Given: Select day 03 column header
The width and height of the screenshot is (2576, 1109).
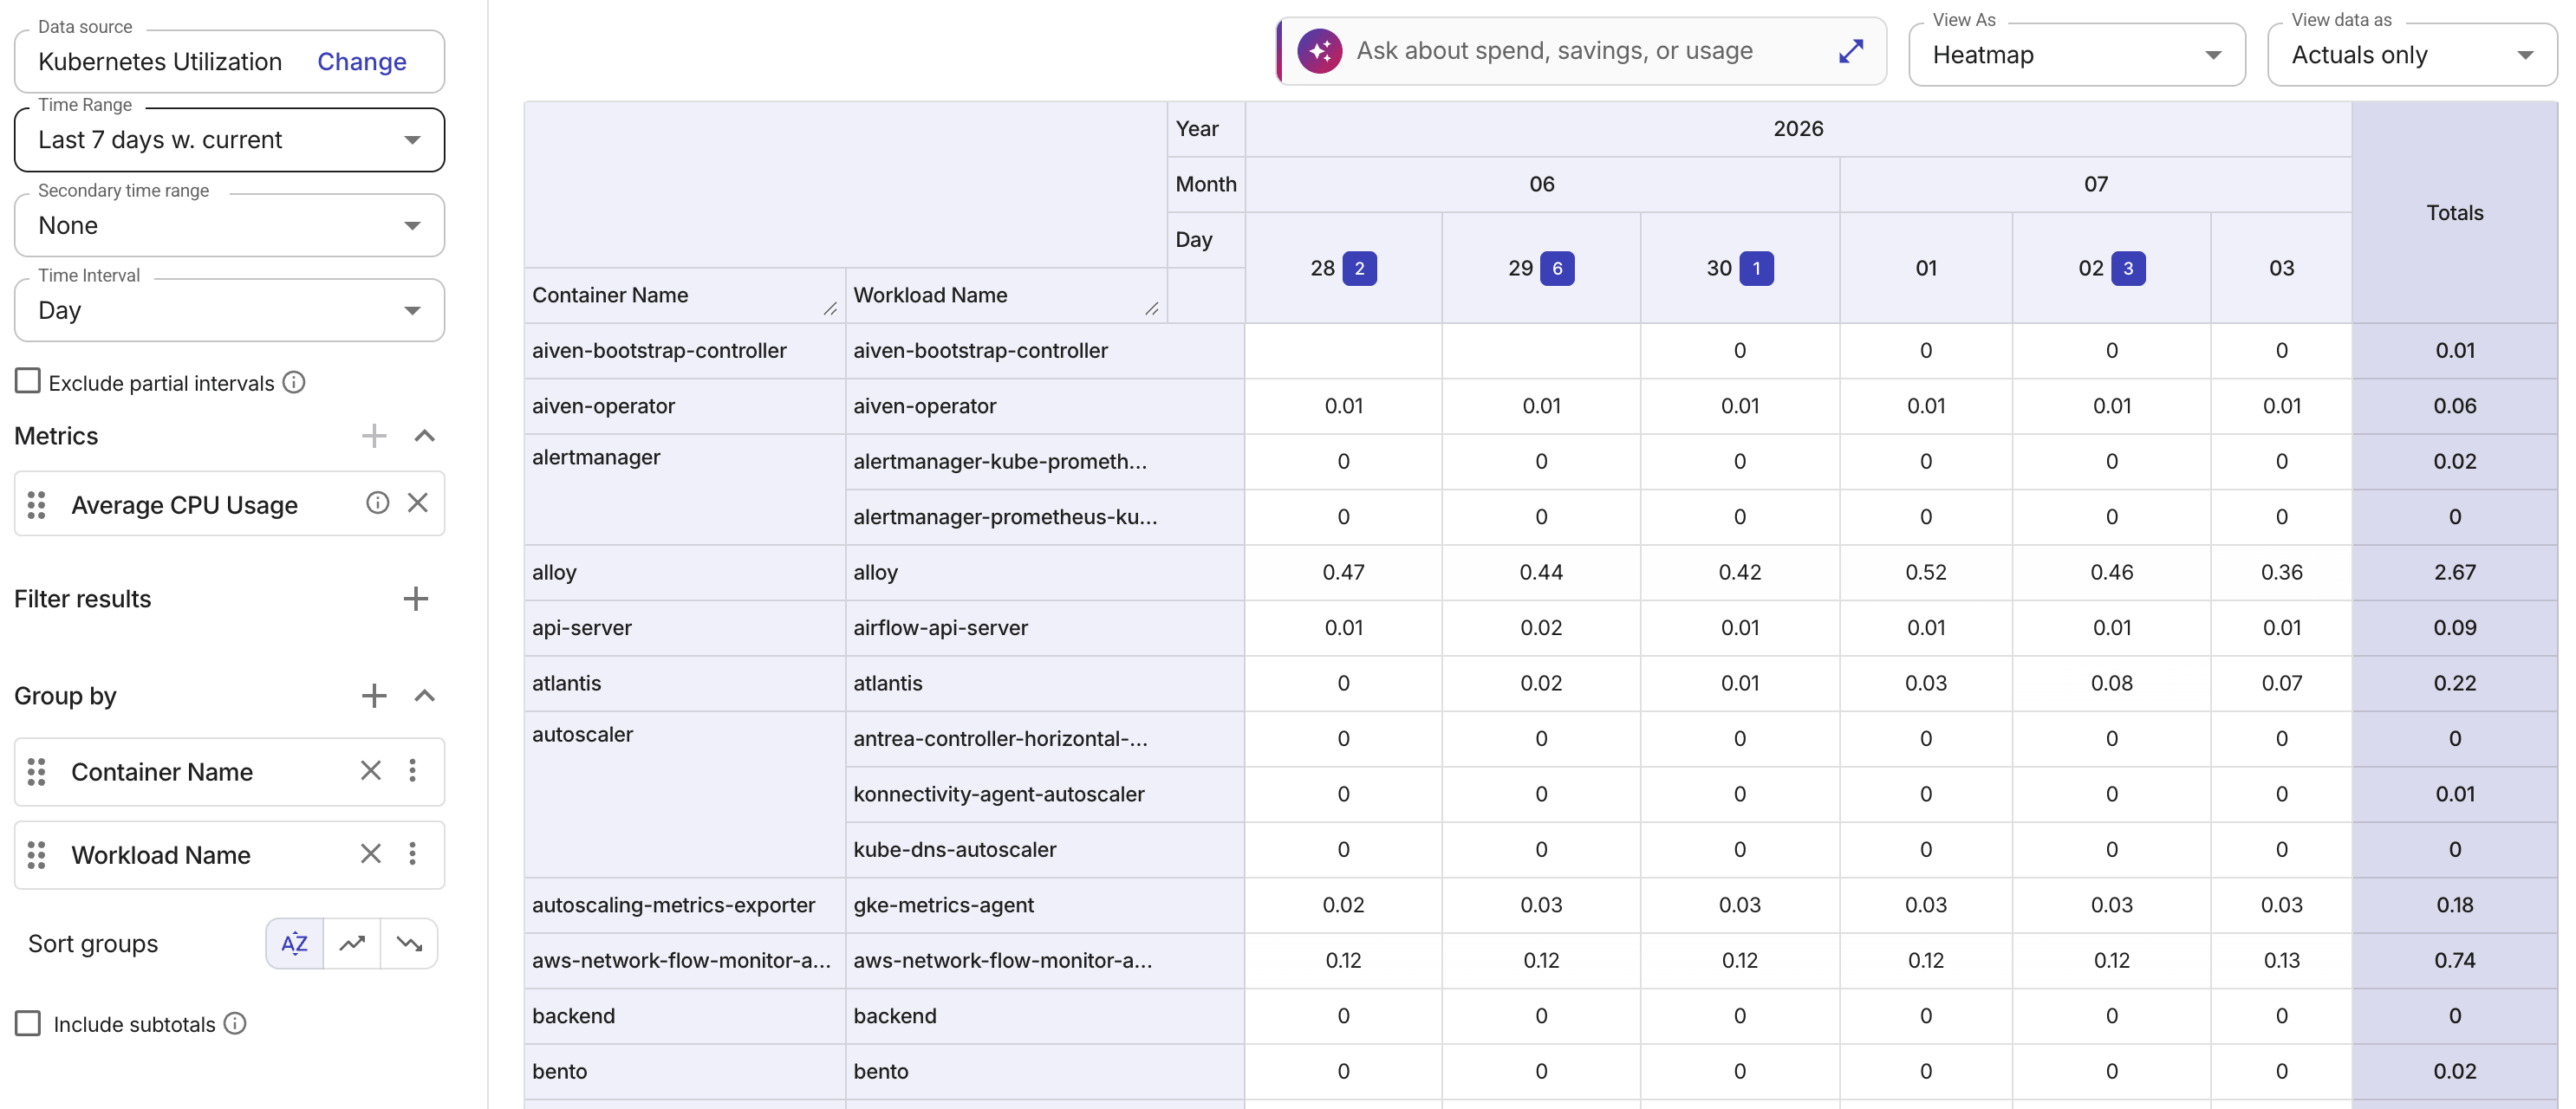Looking at the screenshot, I should (2281, 269).
